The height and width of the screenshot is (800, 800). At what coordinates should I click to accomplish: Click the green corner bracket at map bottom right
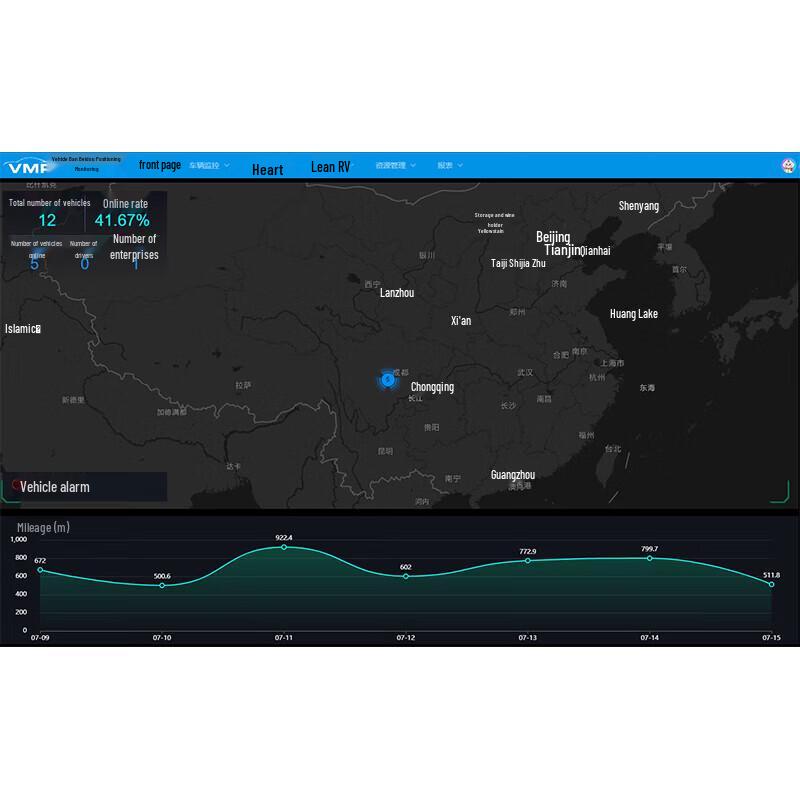(x=780, y=491)
